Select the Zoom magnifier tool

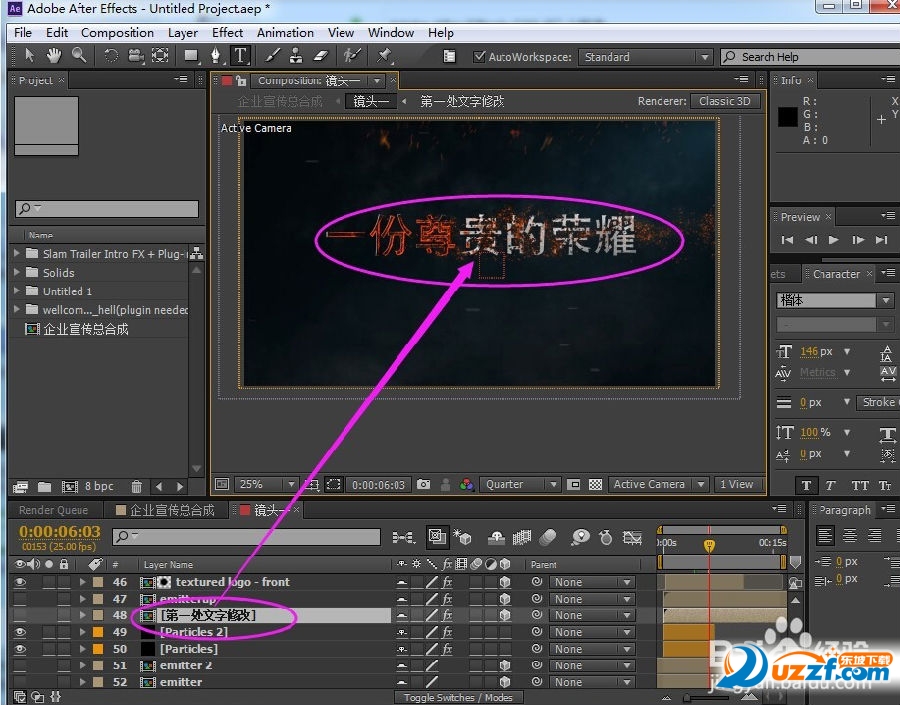pyautogui.click(x=79, y=56)
